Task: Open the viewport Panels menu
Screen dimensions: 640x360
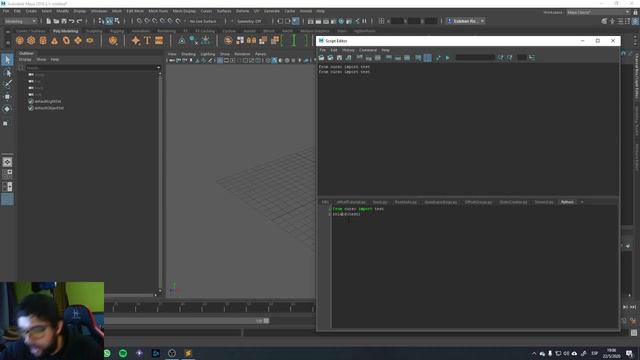Action: [260, 54]
